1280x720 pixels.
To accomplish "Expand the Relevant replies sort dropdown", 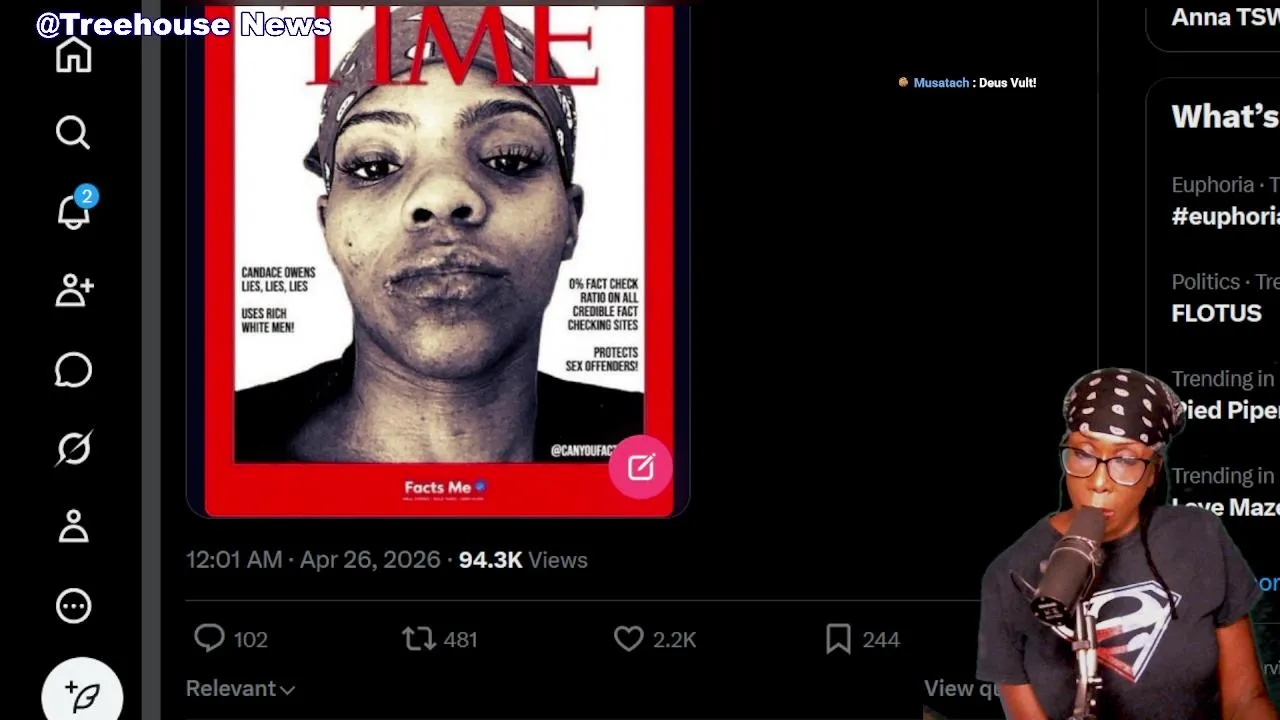I will [240, 688].
